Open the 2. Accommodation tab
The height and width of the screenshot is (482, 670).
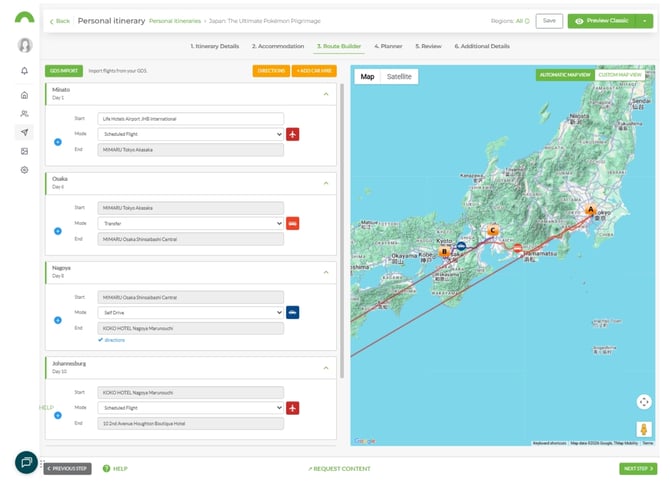[278, 46]
